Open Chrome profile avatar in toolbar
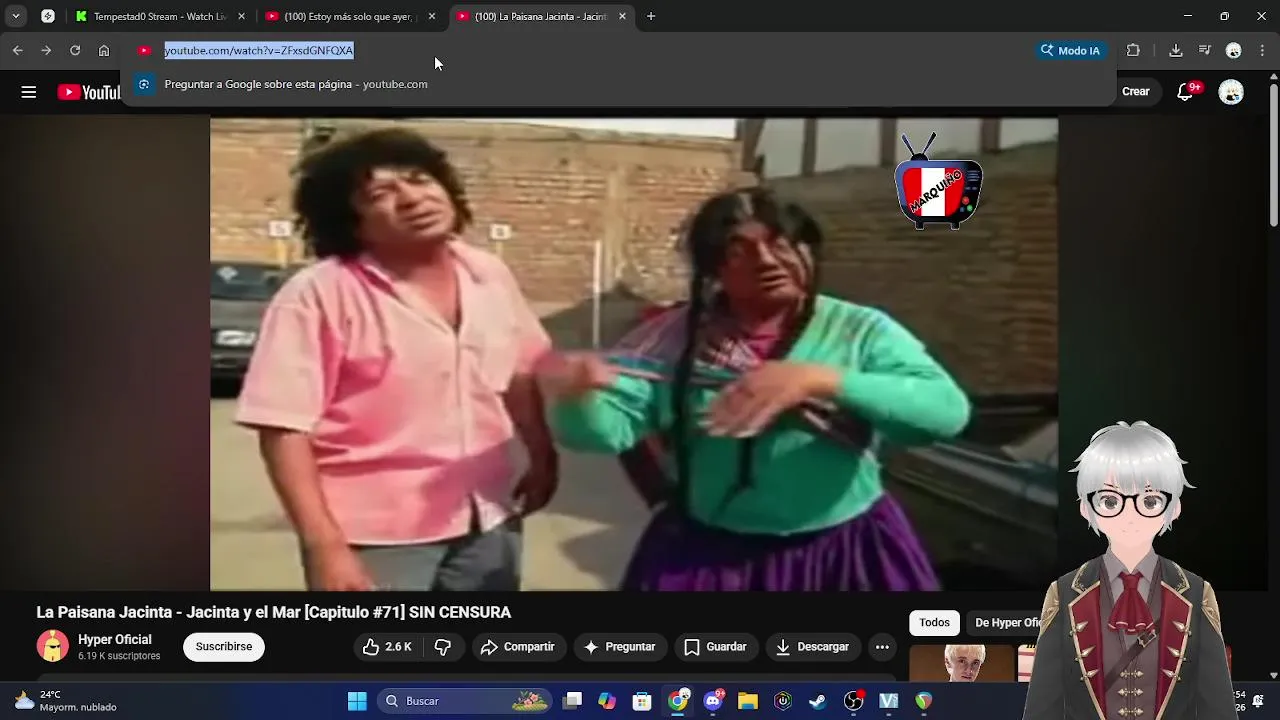Screen dimensions: 1280x720 coord(1234,50)
